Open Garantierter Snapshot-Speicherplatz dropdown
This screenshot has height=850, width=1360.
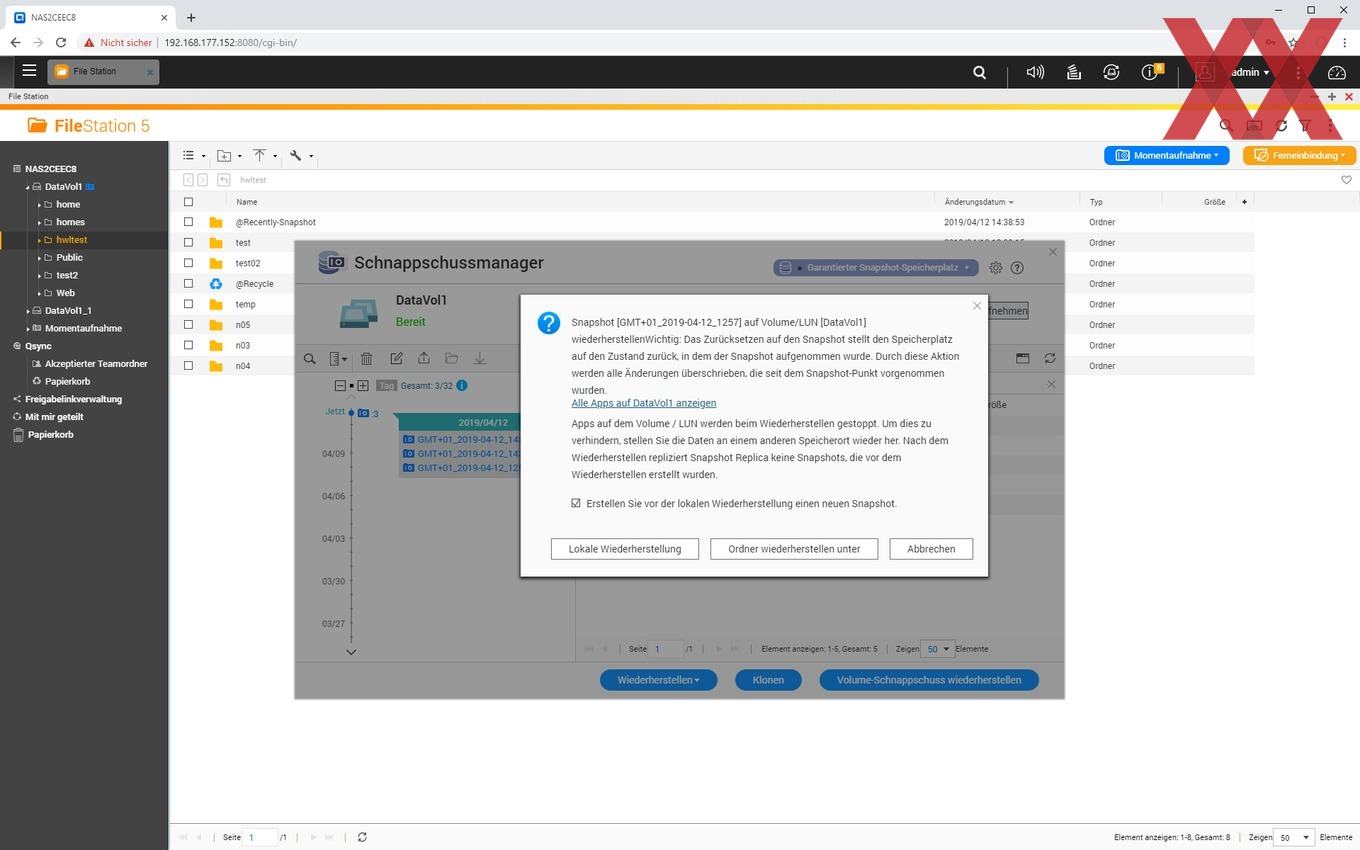876,268
